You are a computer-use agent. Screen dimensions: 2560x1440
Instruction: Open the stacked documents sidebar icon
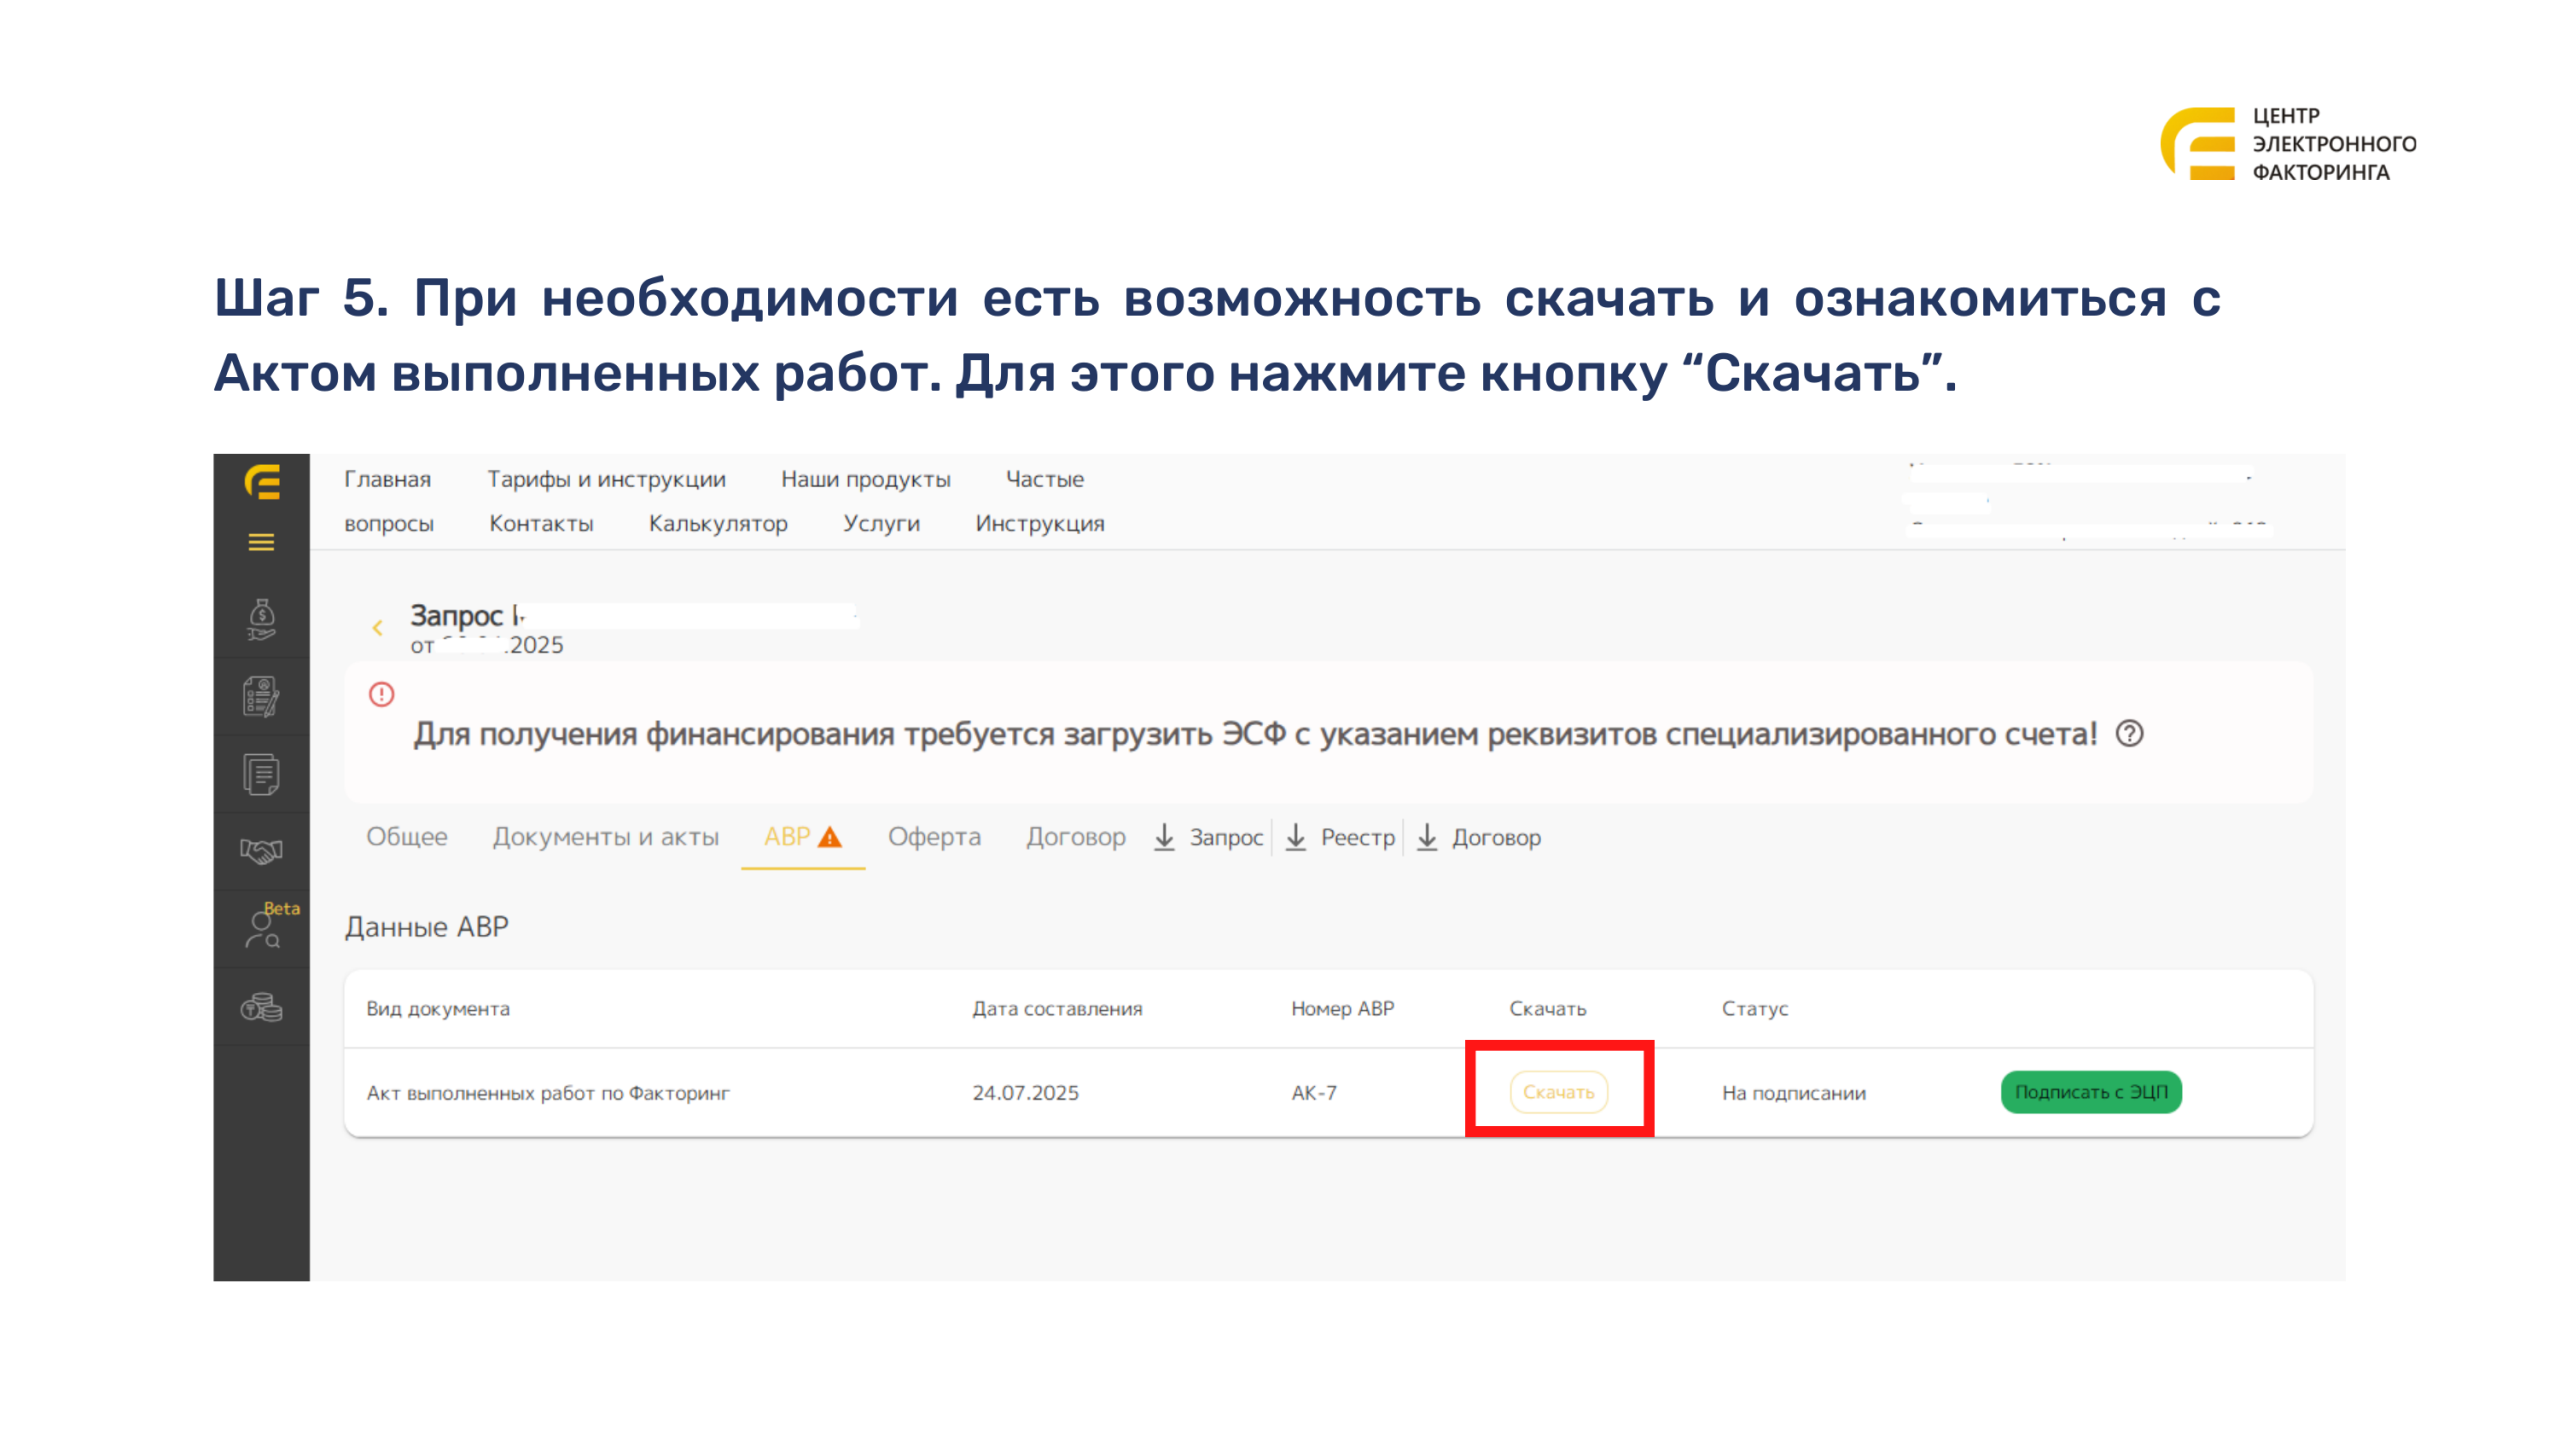pyautogui.click(x=261, y=773)
